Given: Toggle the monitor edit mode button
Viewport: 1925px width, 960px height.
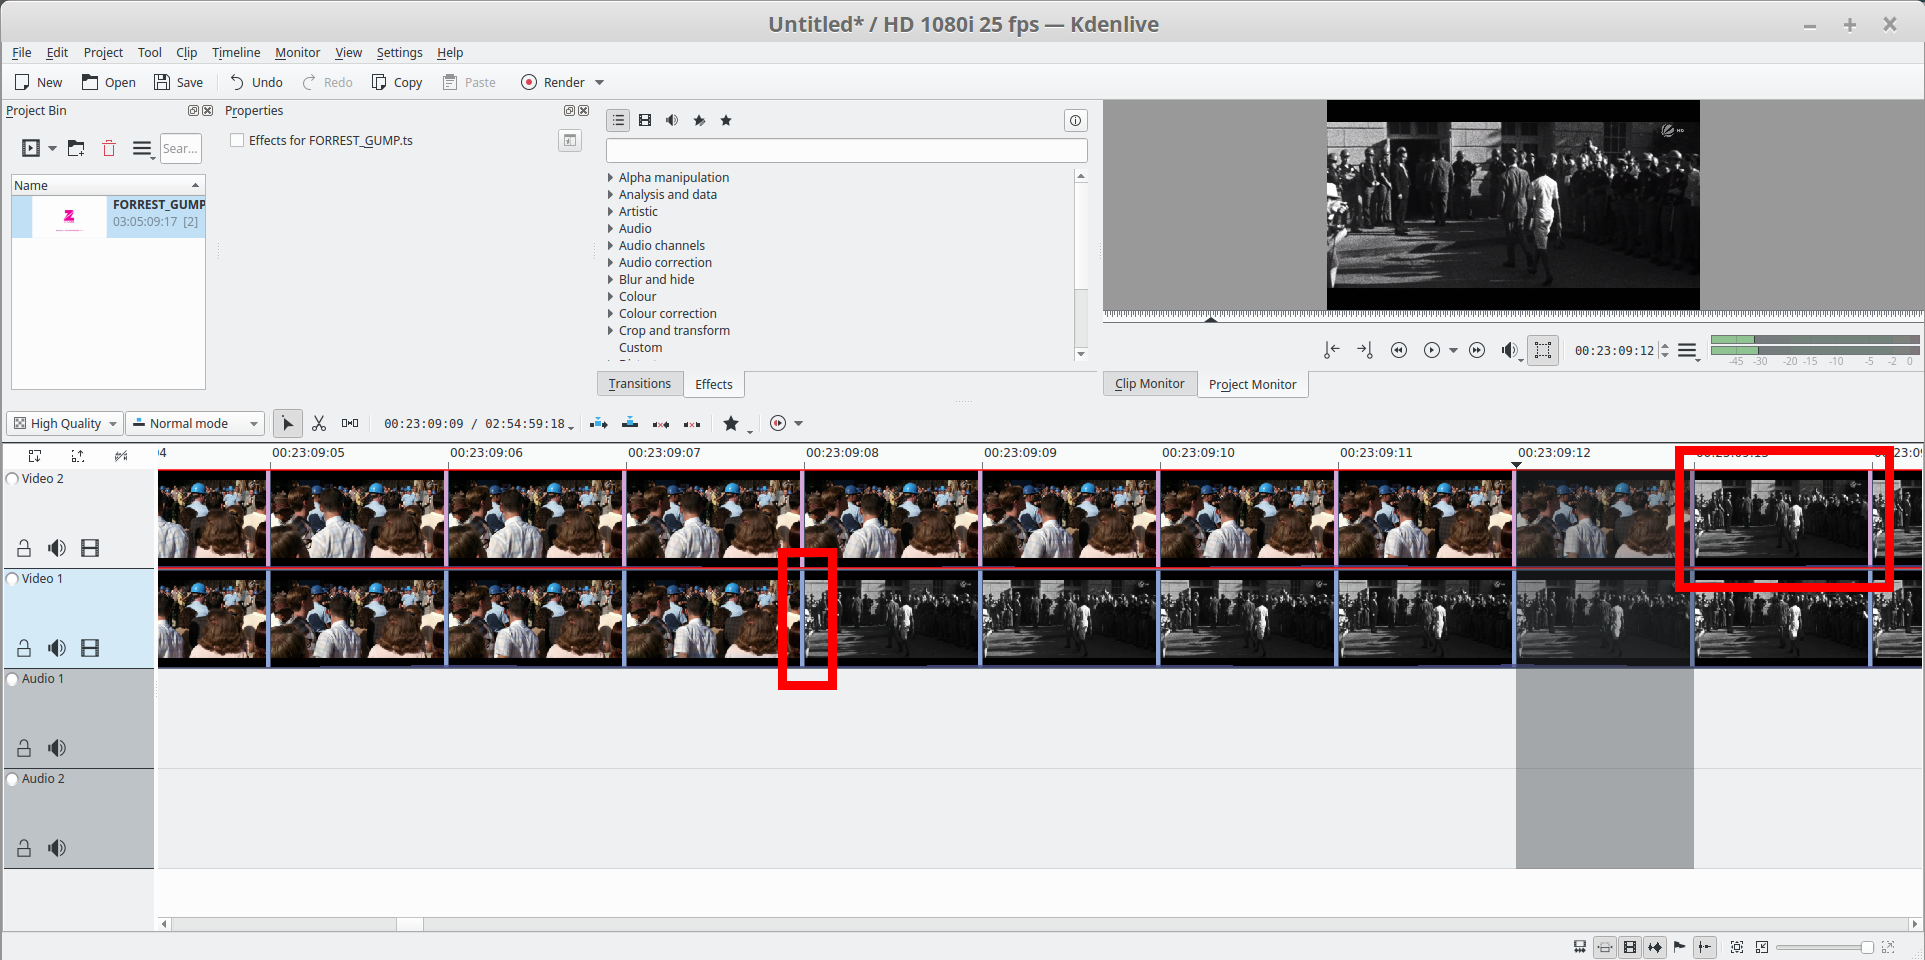Looking at the screenshot, I should (x=1543, y=350).
